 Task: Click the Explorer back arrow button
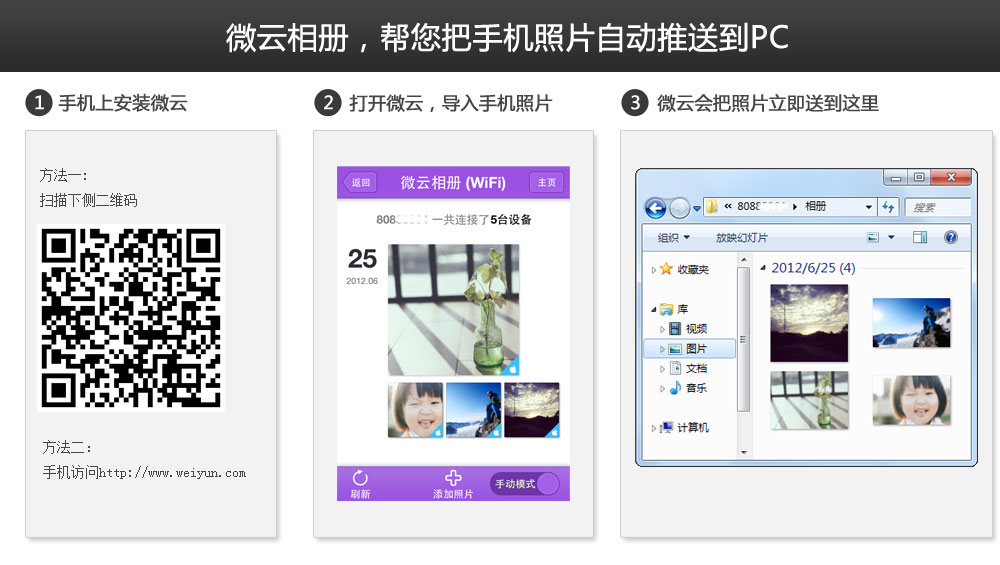pyautogui.click(x=655, y=208)
